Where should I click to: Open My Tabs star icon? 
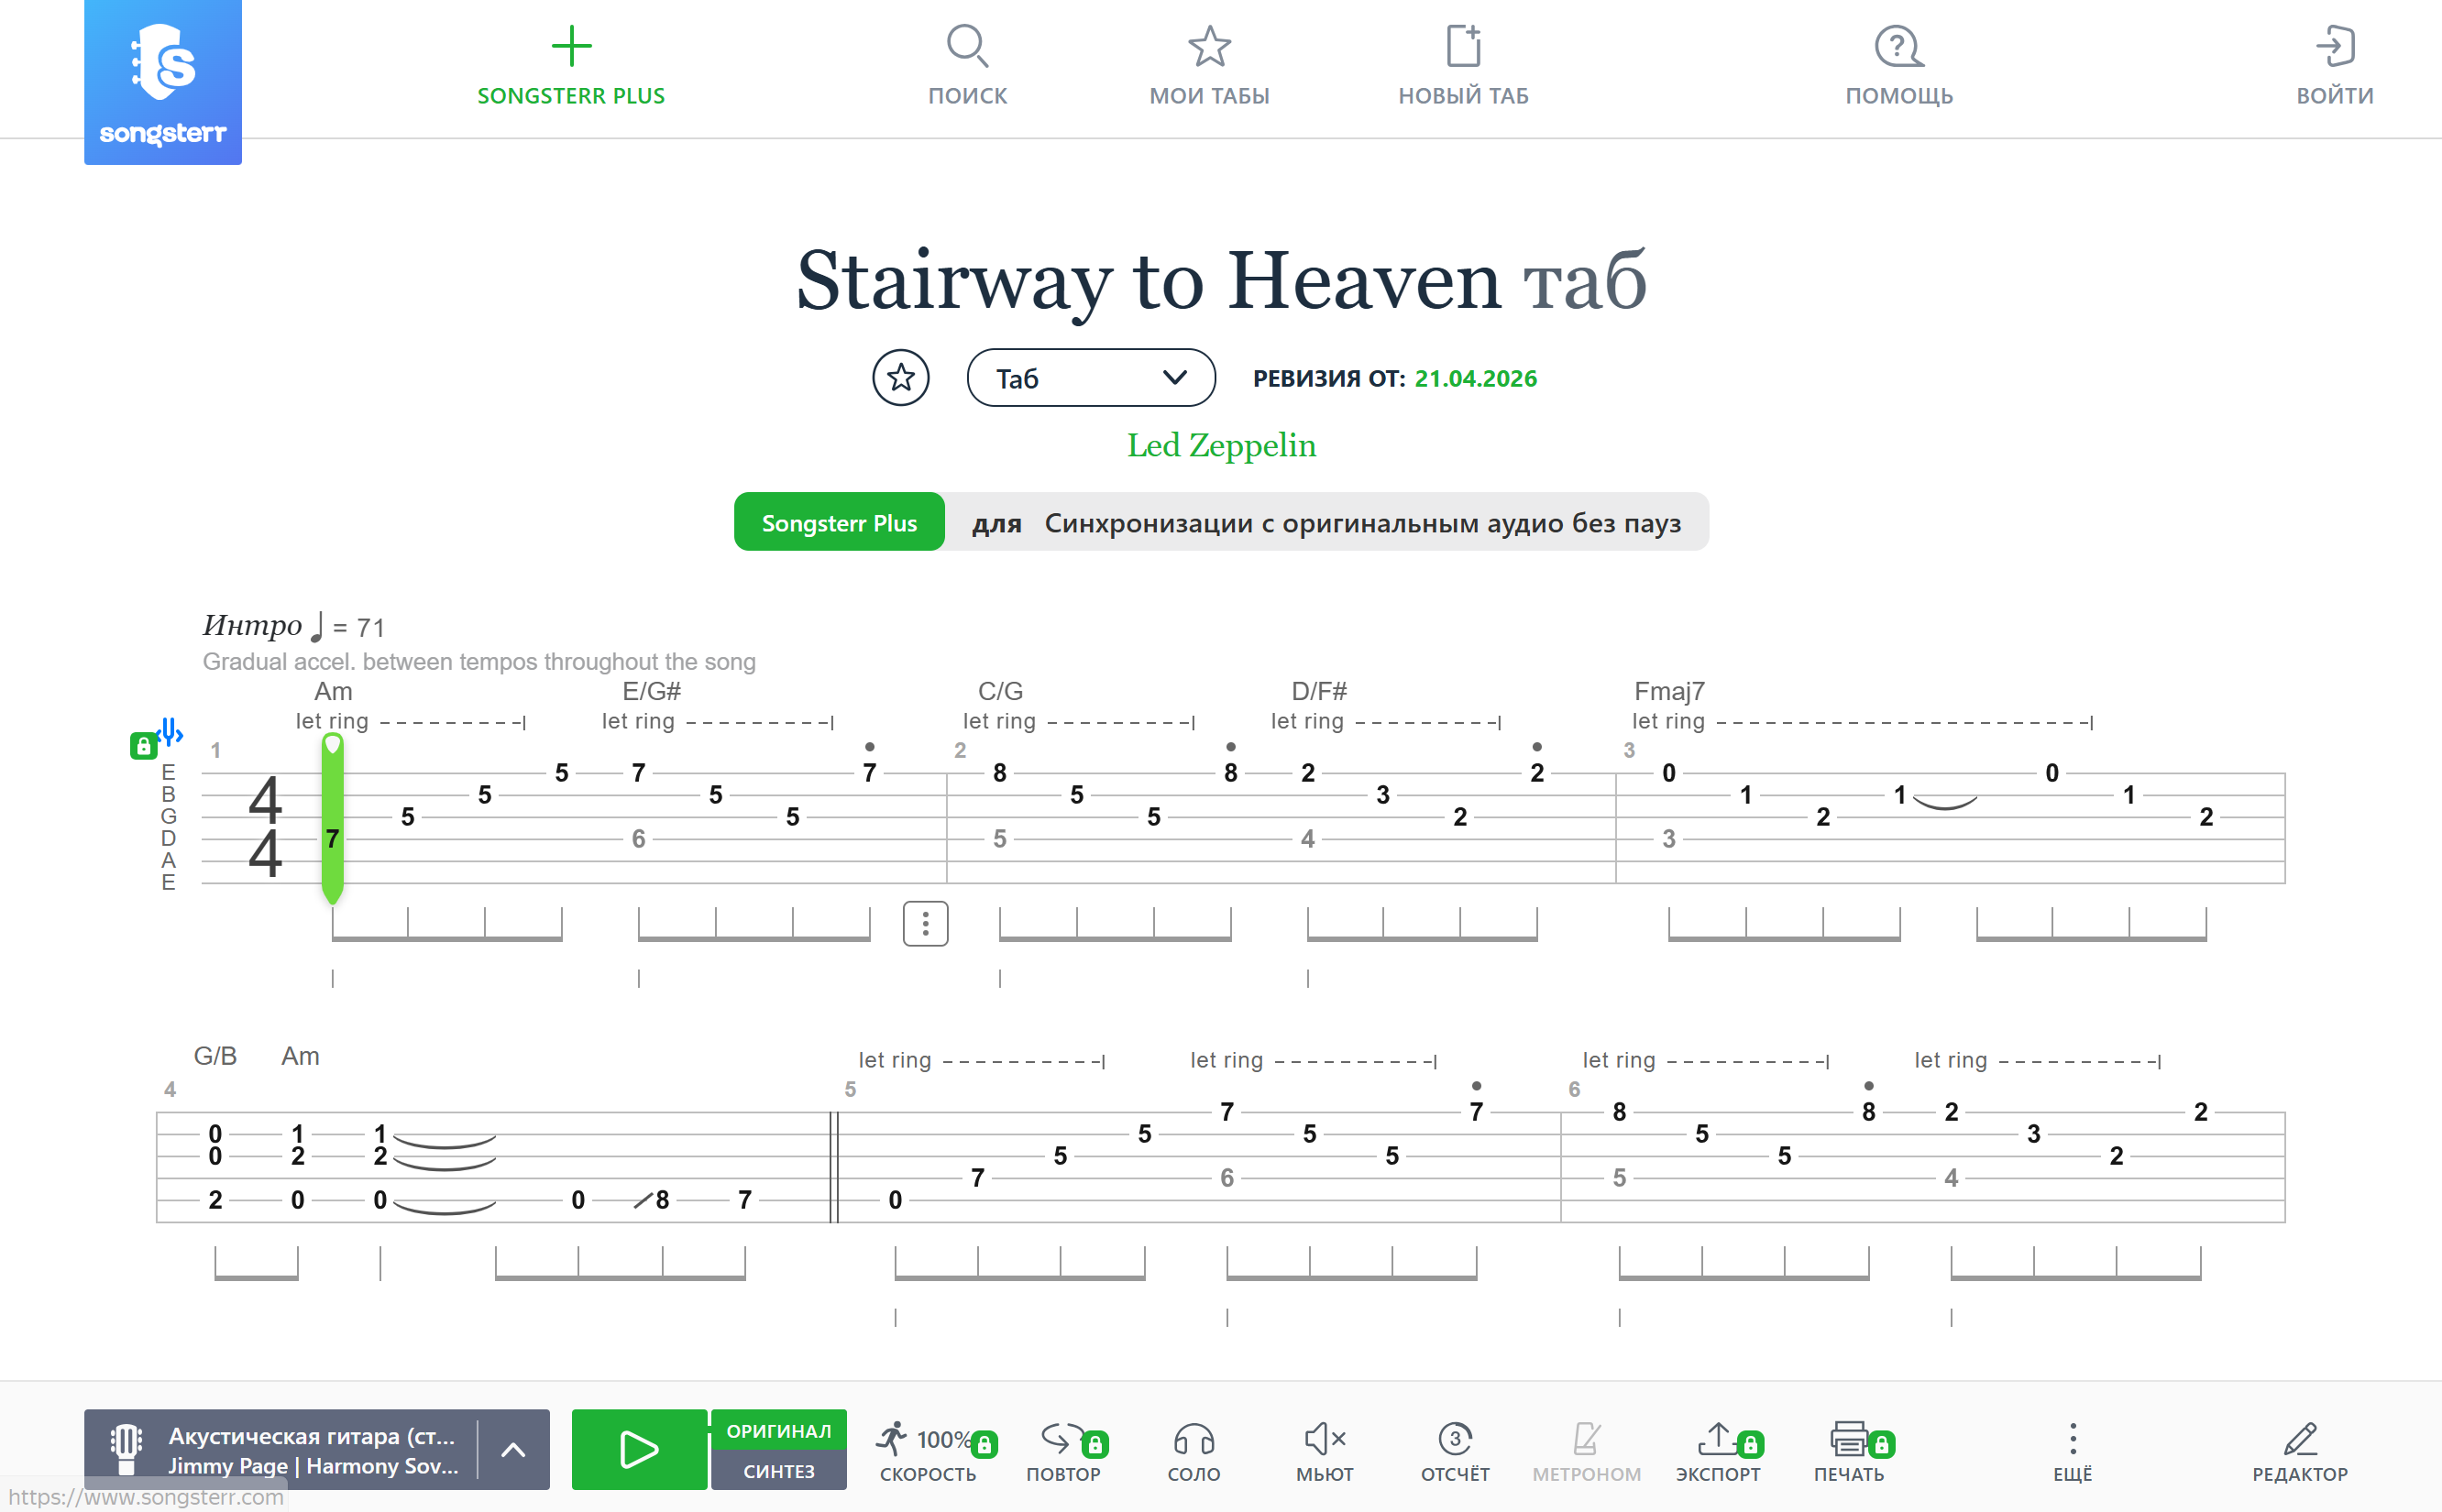coord(1209,46)
